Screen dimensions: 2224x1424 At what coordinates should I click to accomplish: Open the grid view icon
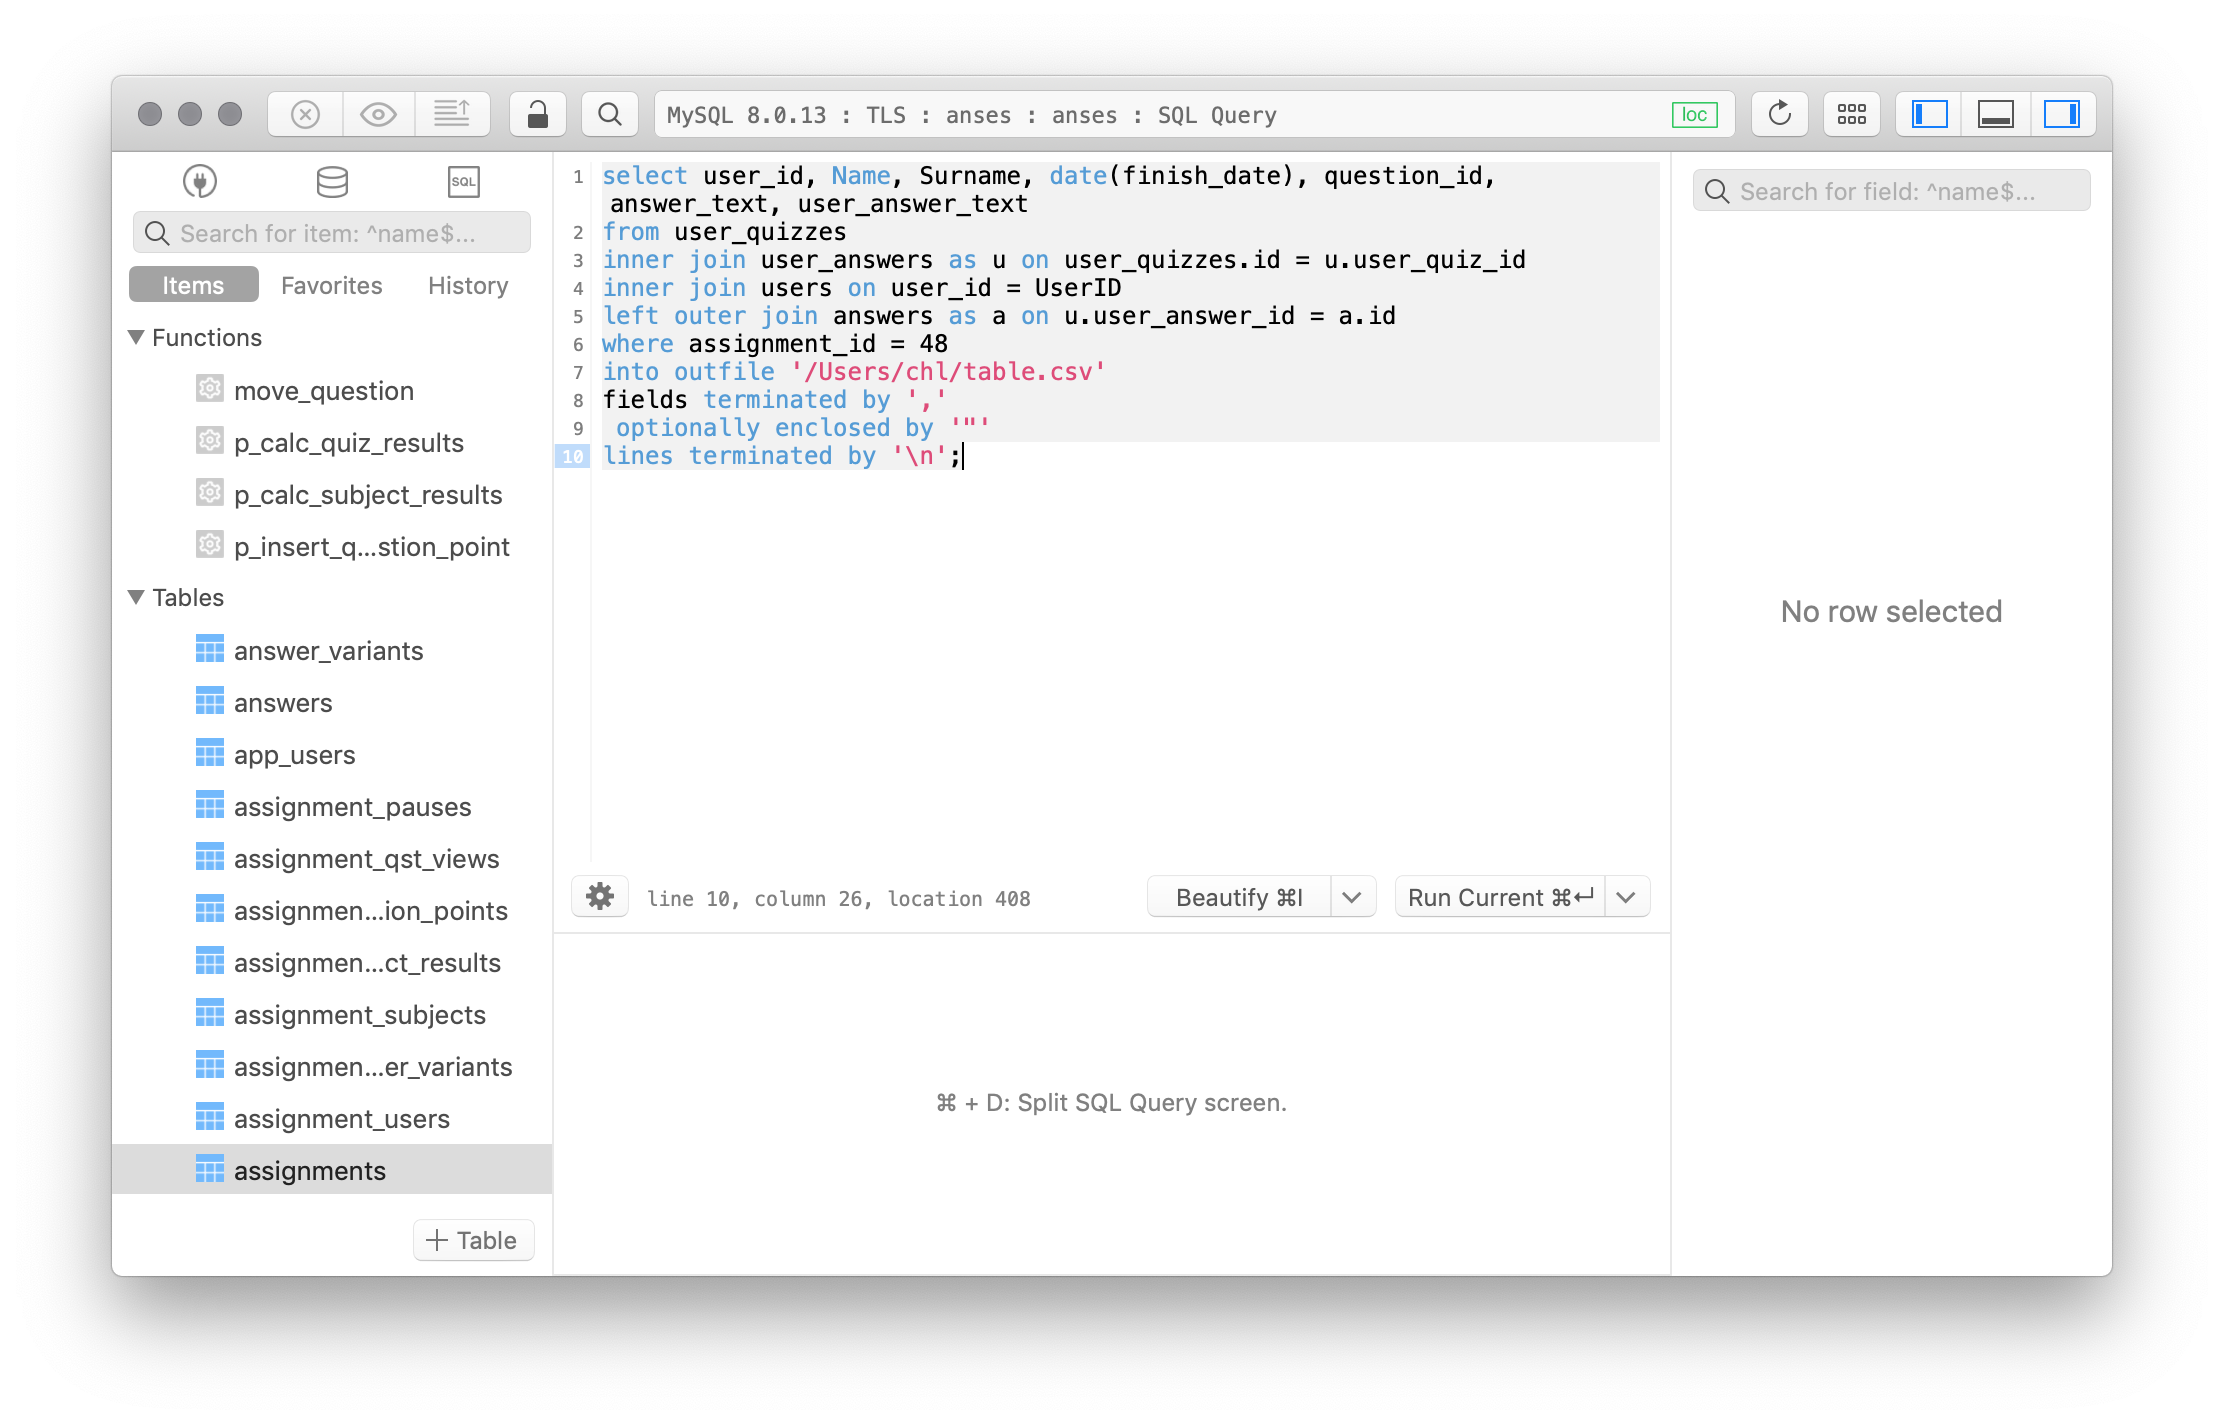point(1851,114)
